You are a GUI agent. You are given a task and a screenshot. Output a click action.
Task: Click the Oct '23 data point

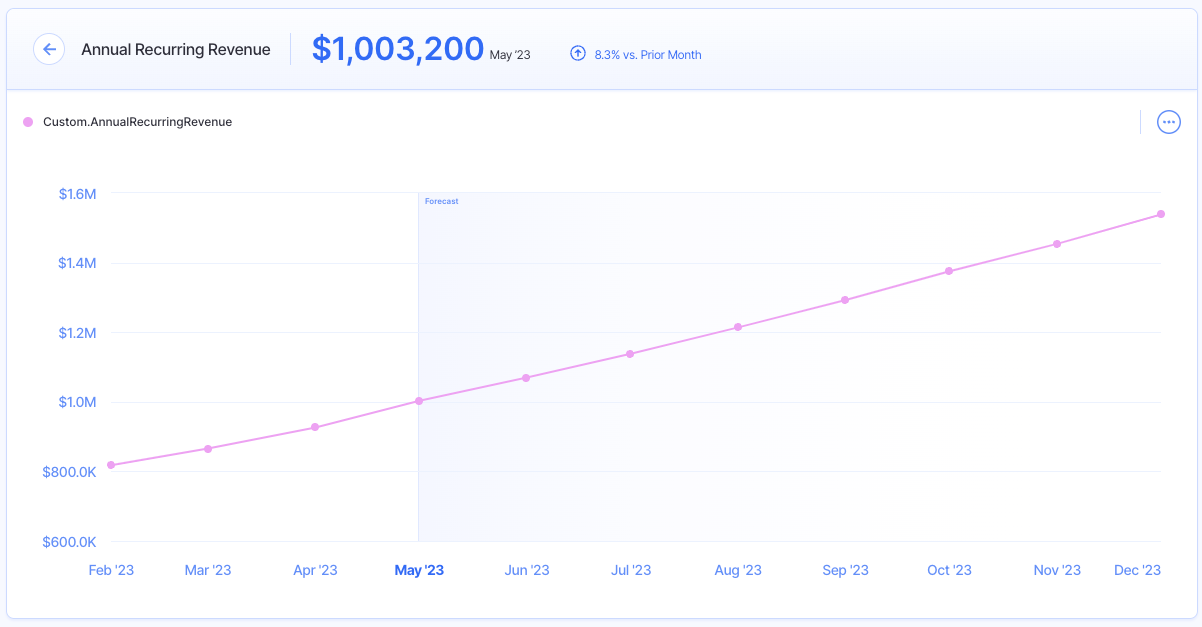tap(947, 269)
